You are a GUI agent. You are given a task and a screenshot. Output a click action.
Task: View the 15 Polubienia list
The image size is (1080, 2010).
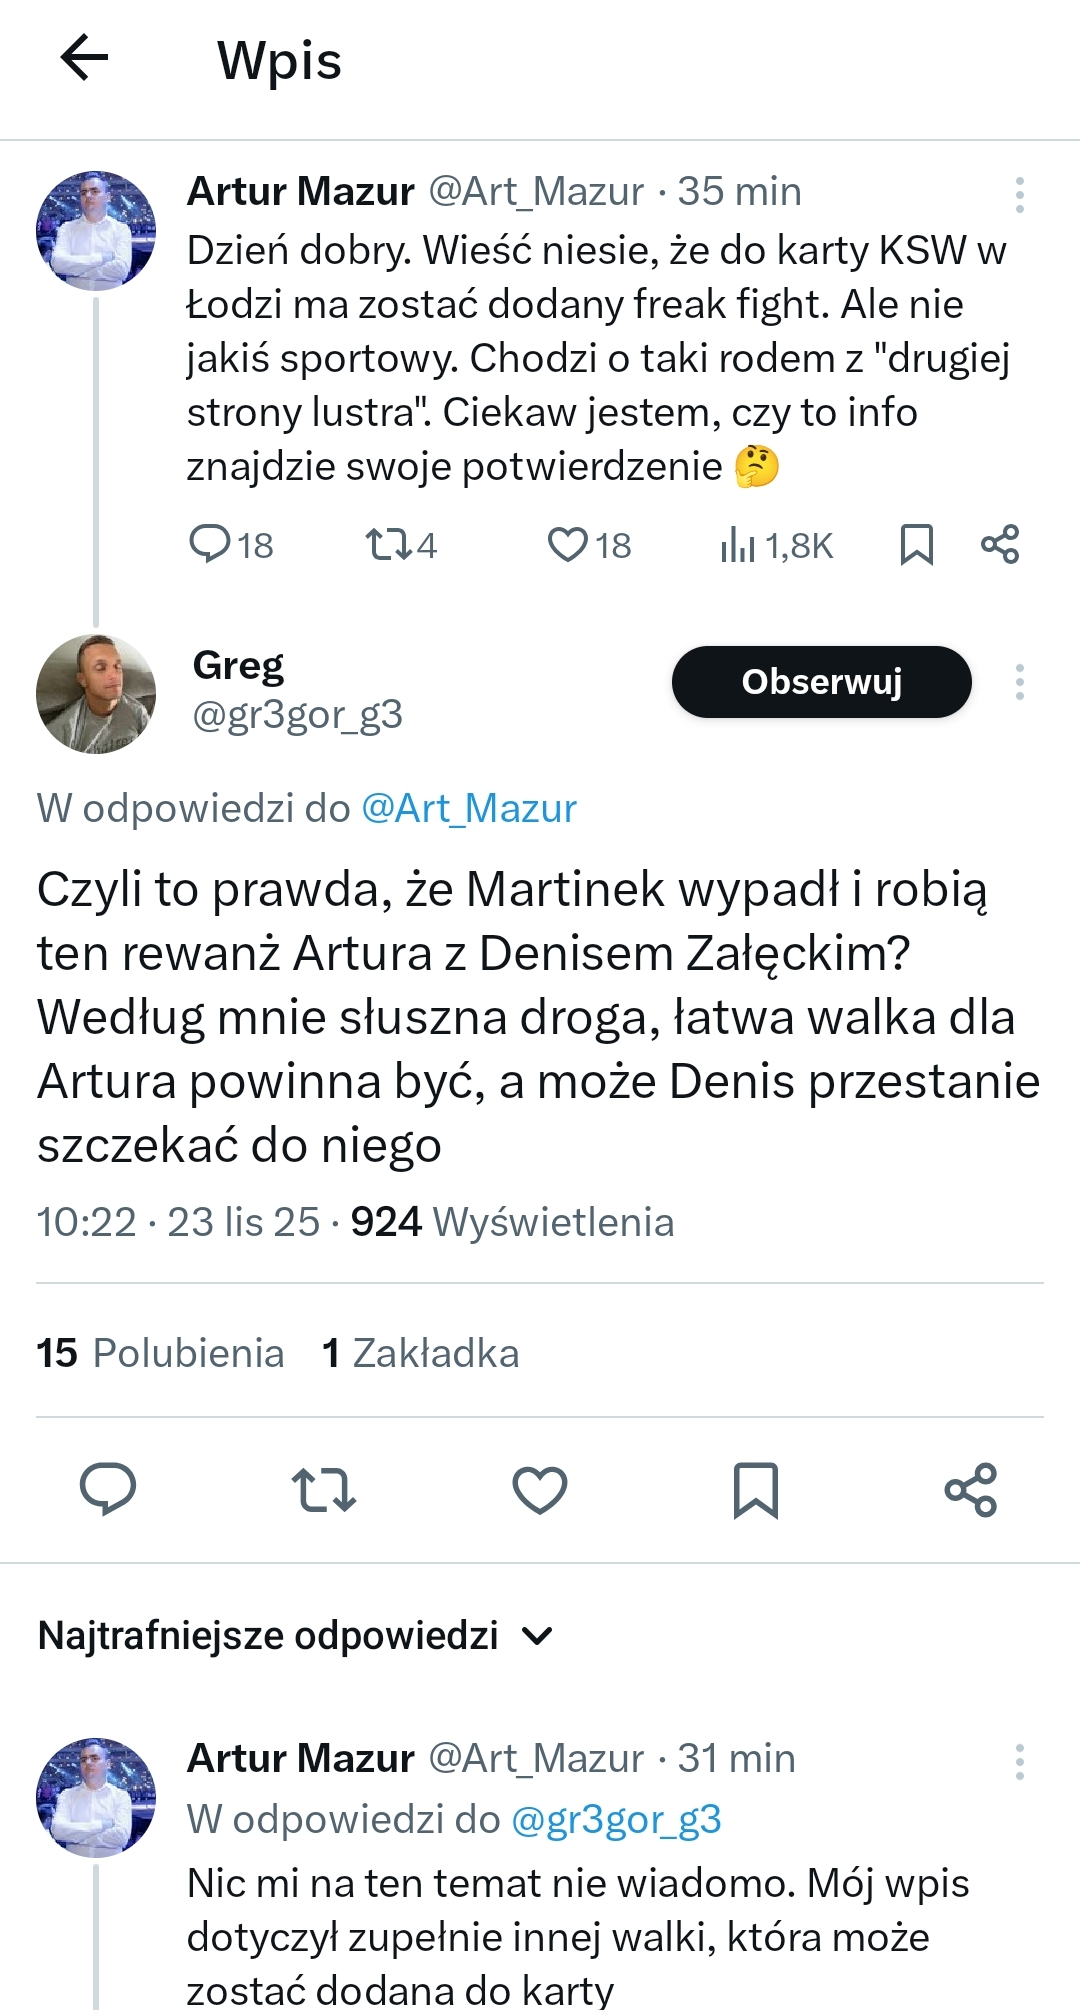[160, 1353]
